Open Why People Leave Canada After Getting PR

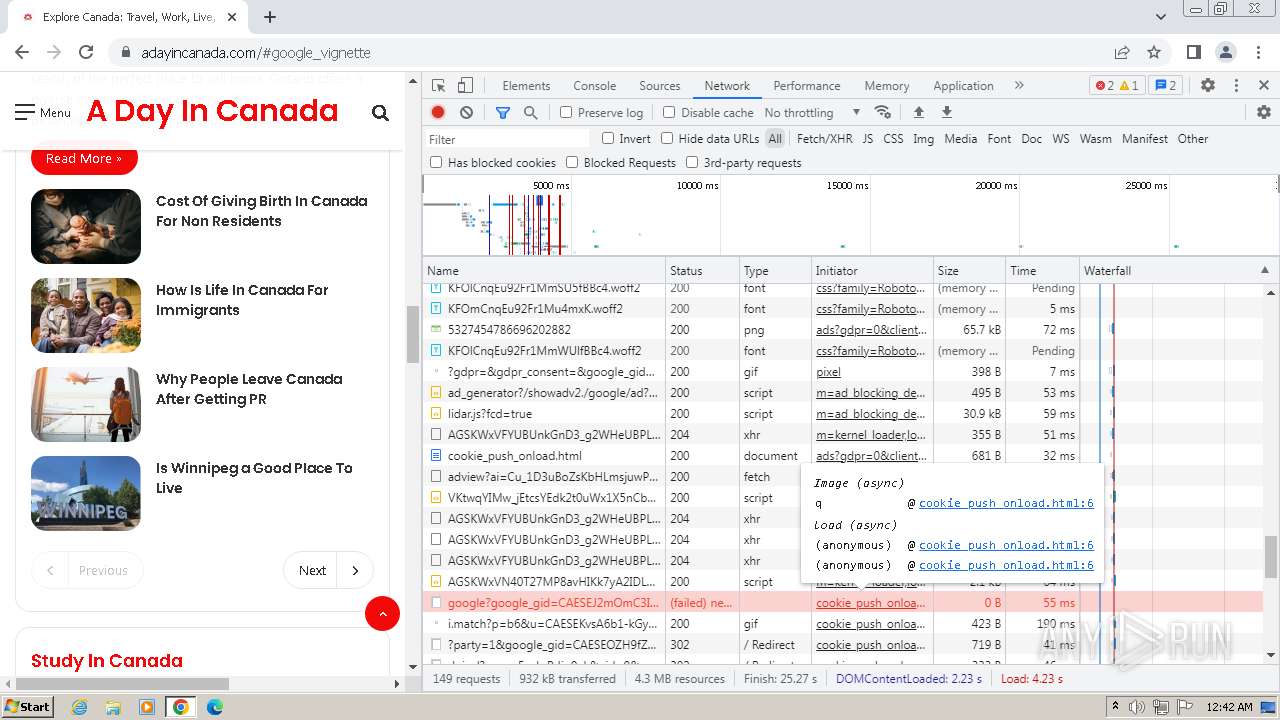click(x=249, y=389)
